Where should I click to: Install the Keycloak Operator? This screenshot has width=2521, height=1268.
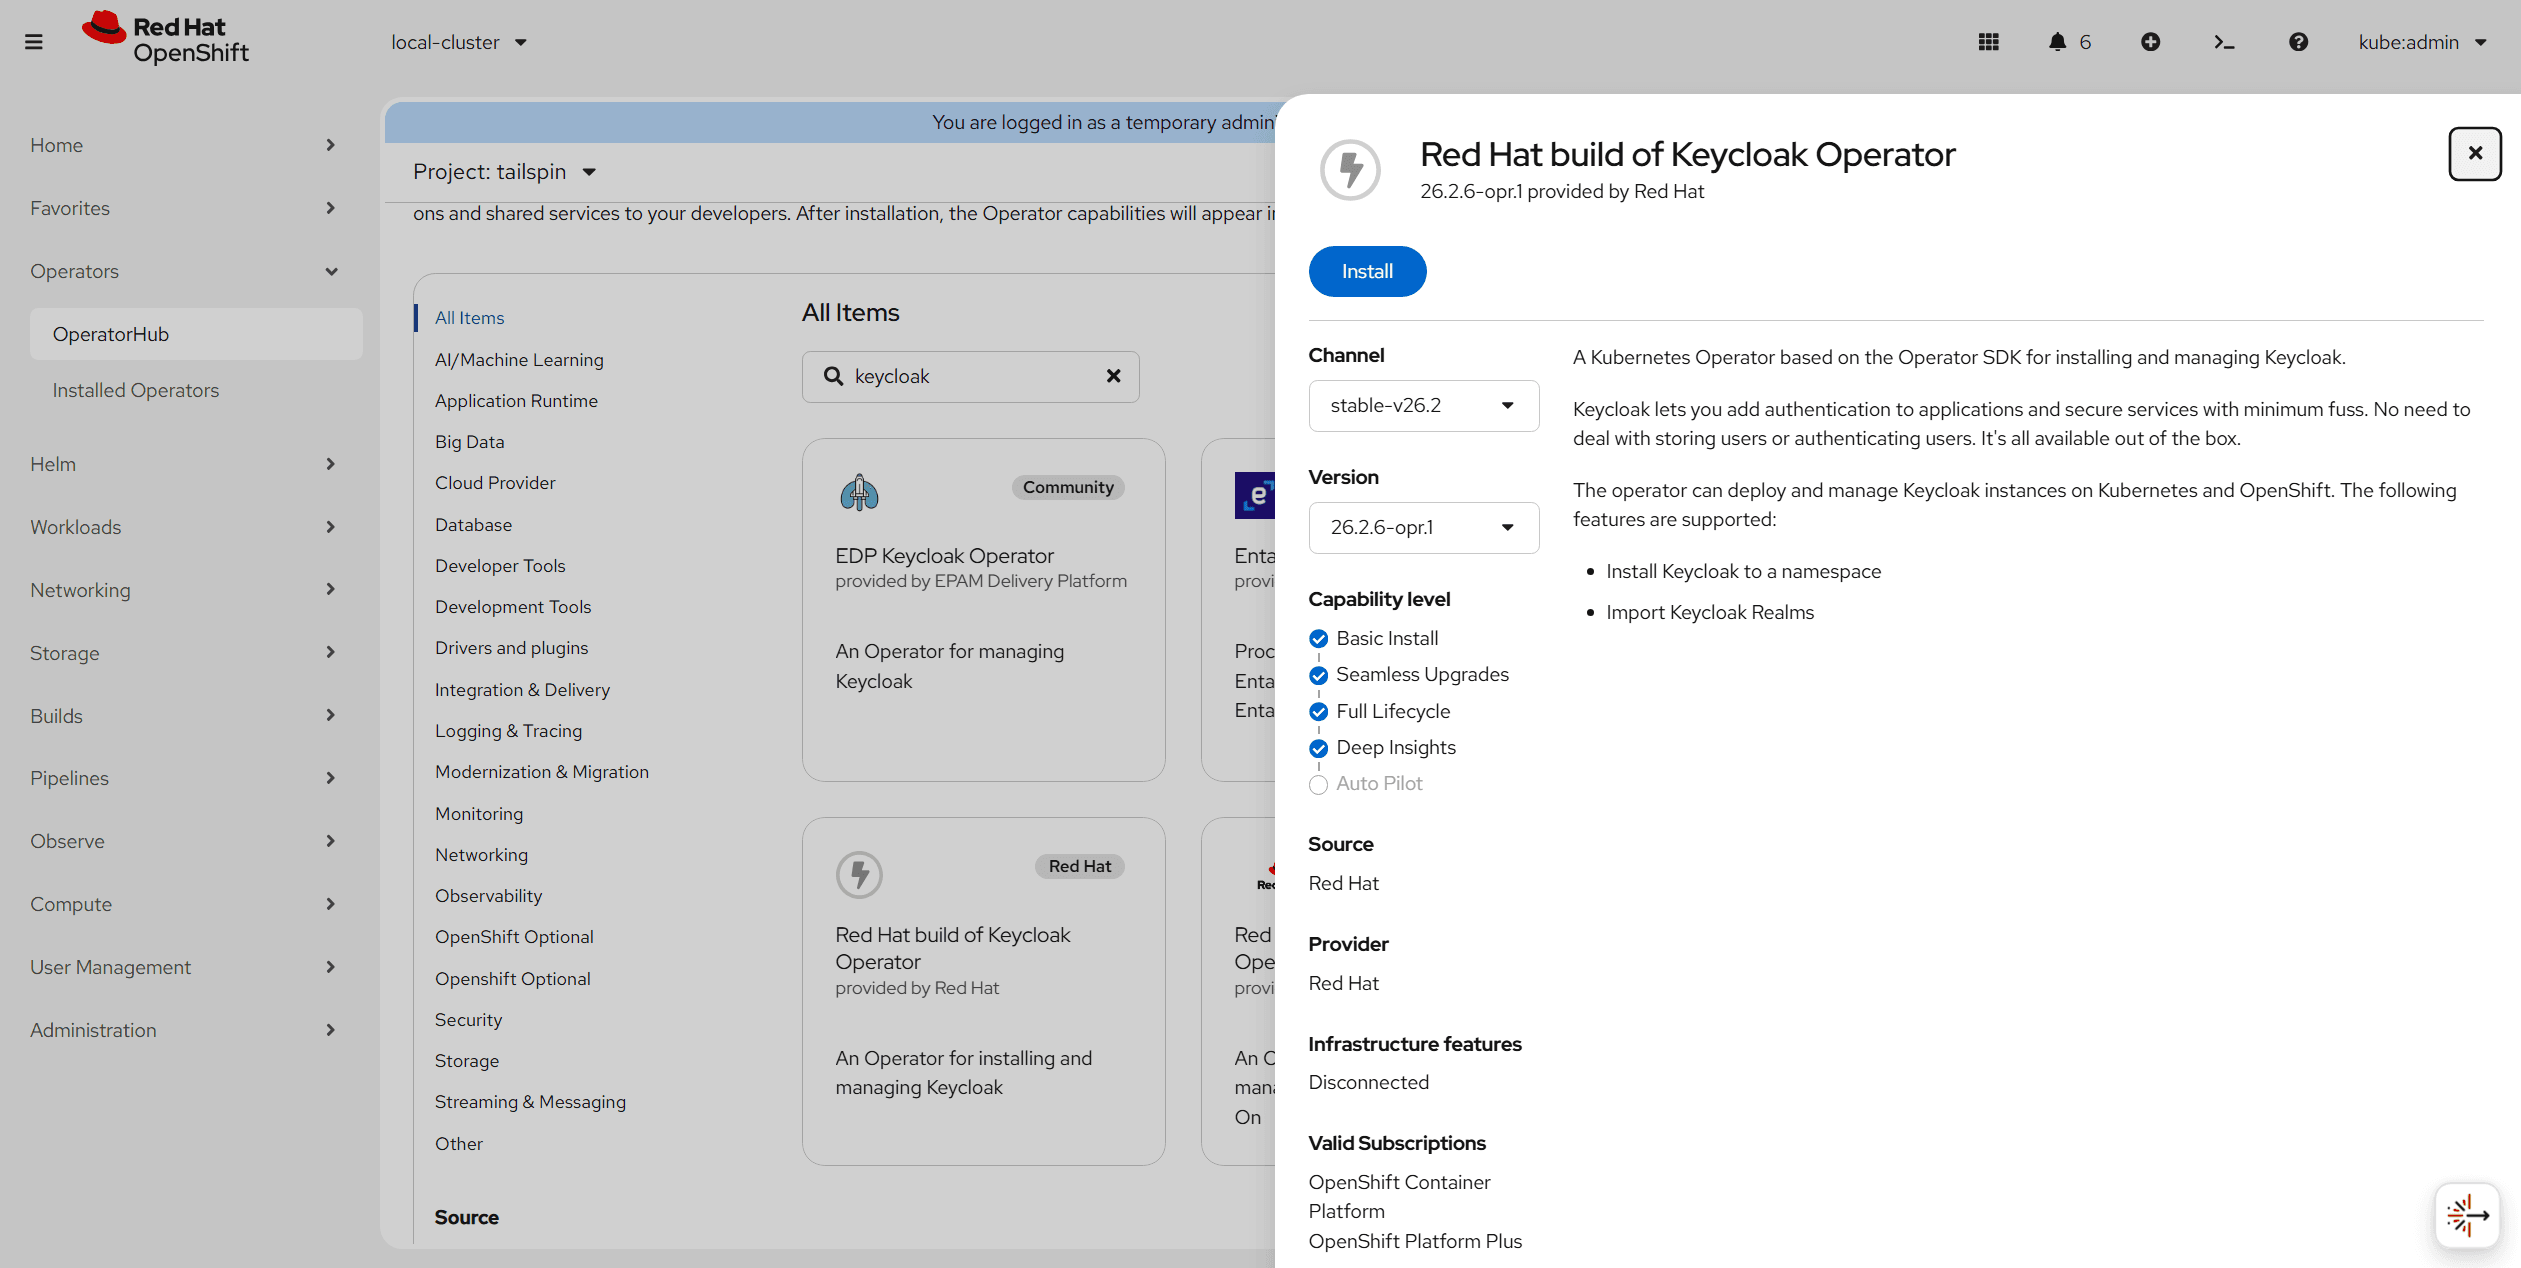[1367, 271]
